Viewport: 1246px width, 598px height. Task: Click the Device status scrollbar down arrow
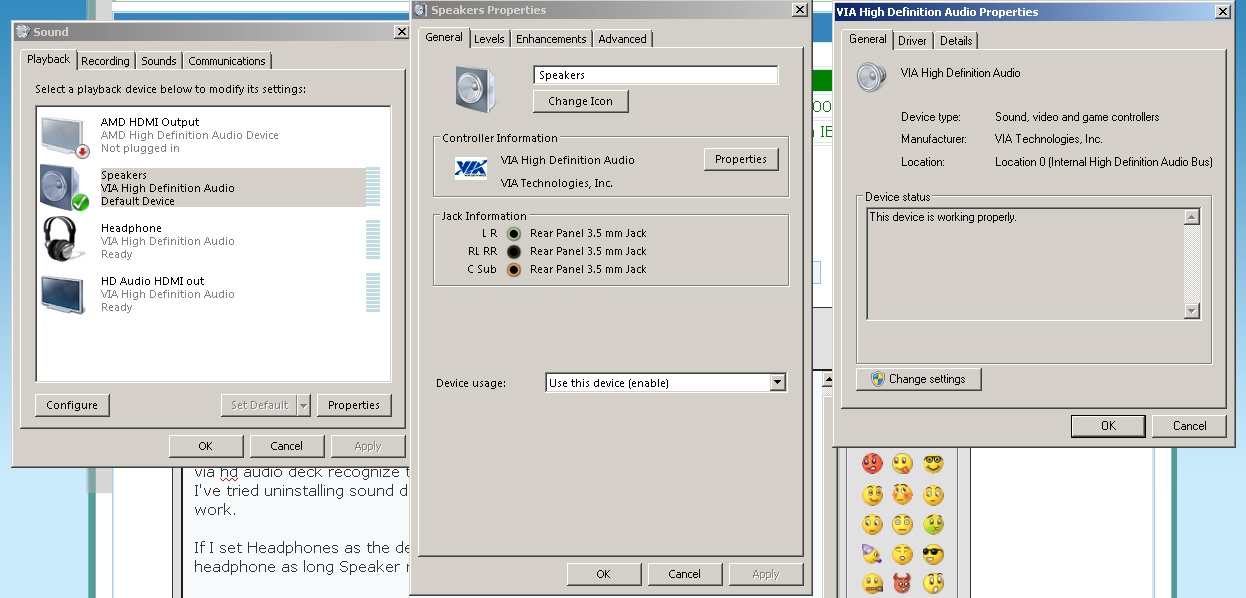[1191, 311]
